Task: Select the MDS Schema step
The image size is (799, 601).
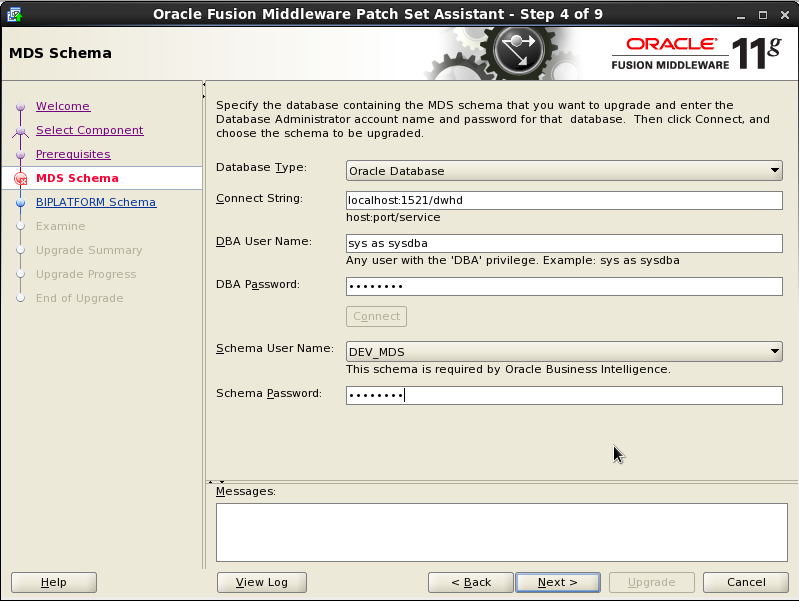Action: pyautogui.click(x=77, y=178)
